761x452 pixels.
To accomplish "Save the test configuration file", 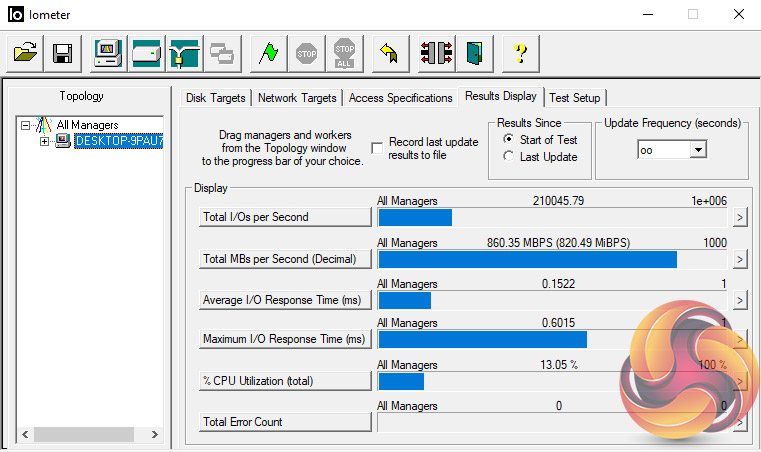I will 63,53.
